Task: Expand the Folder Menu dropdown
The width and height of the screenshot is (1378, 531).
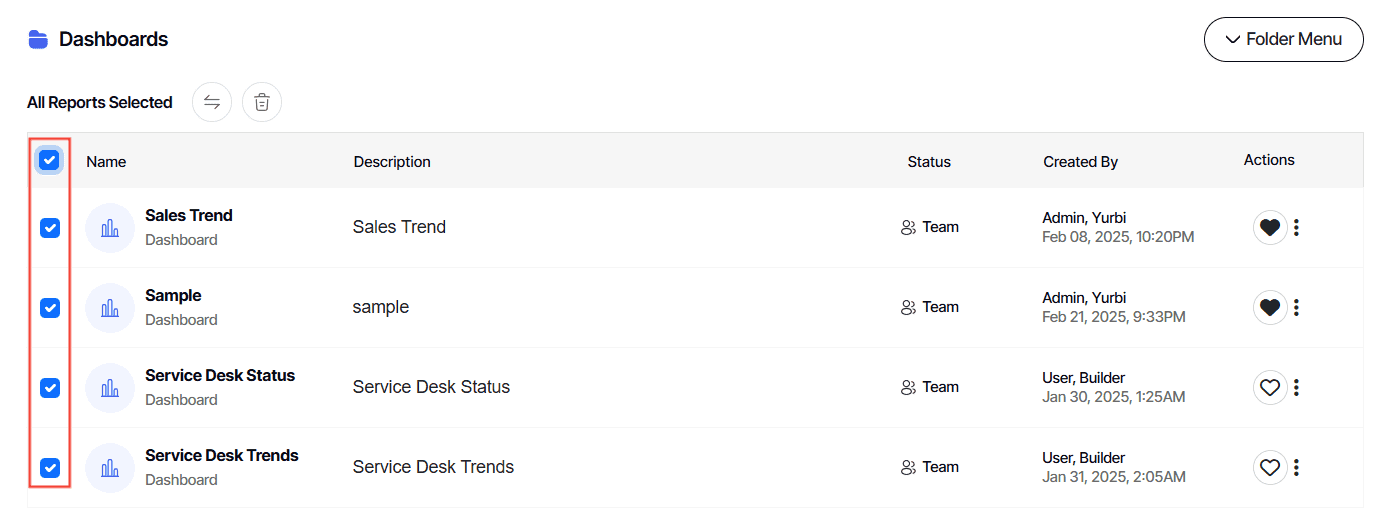Action: click(x=1284, y=39)
